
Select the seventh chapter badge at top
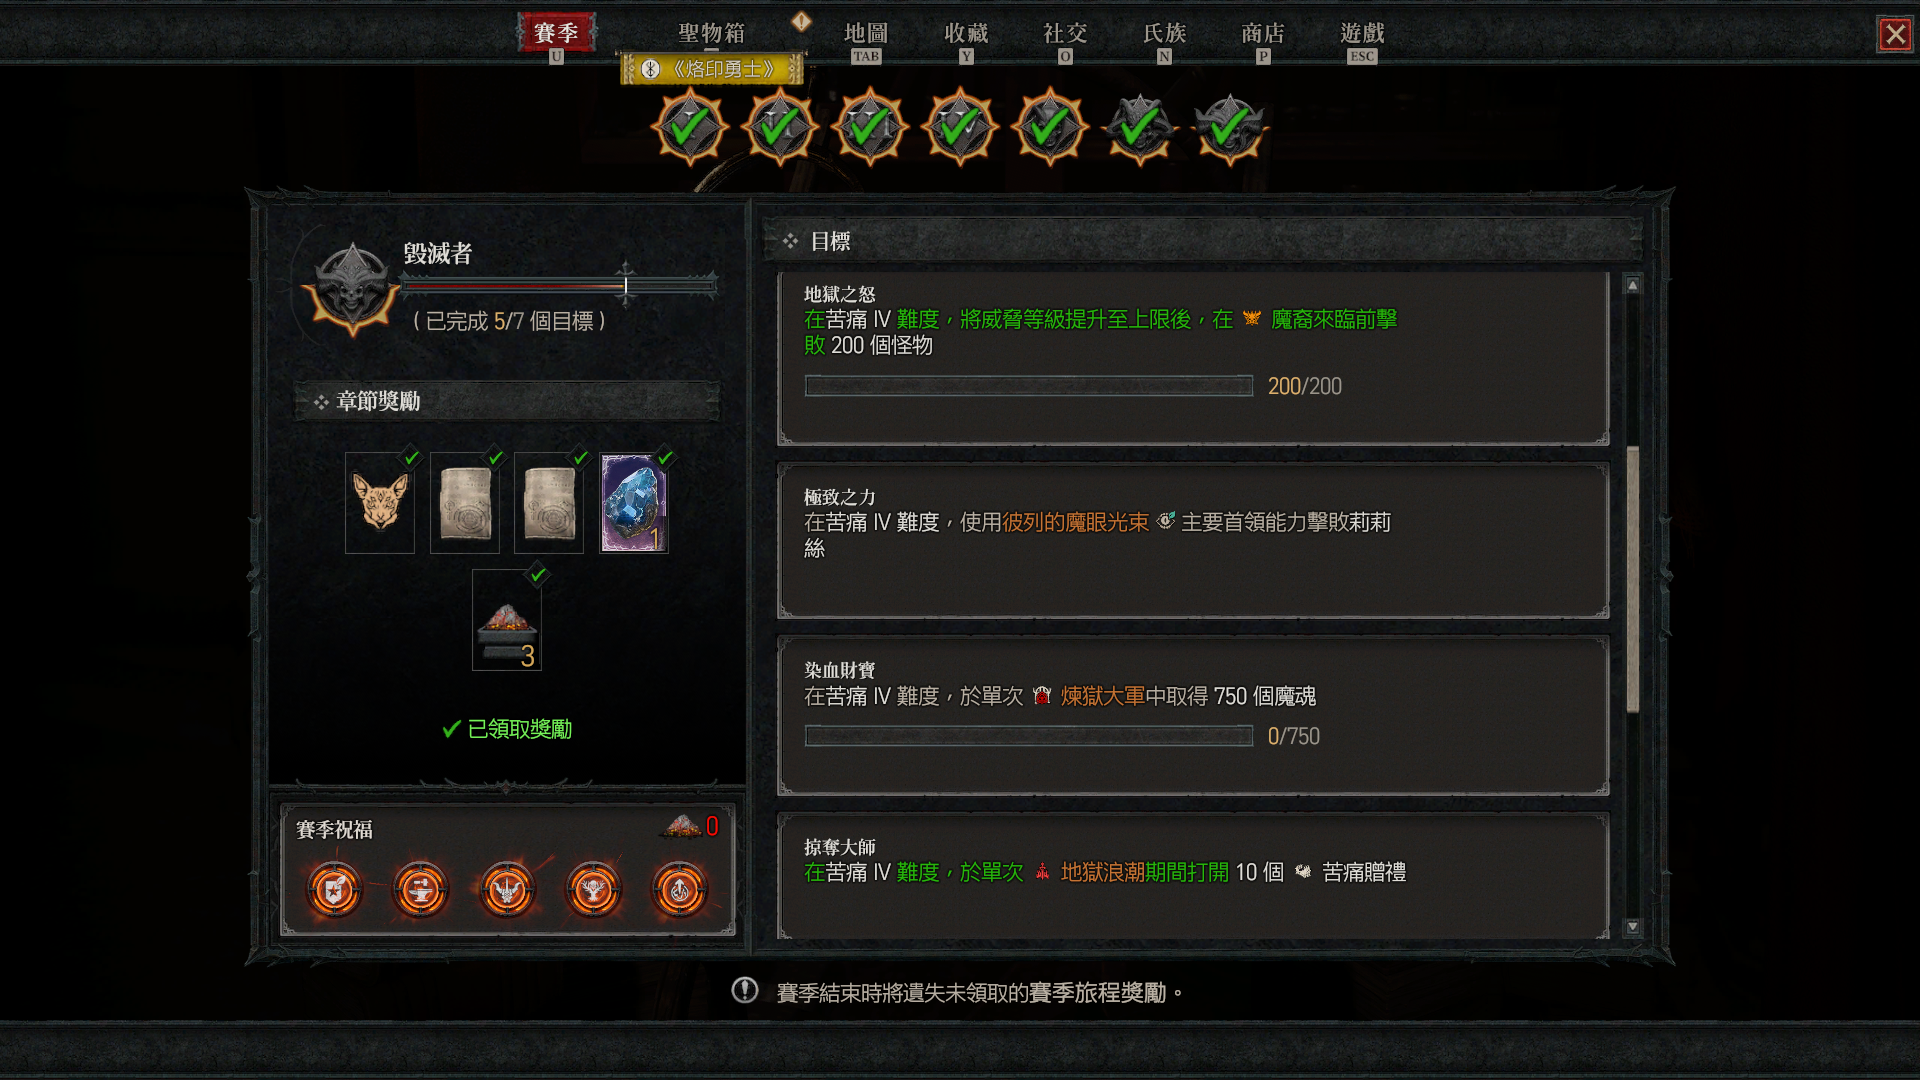point(1229,127)
